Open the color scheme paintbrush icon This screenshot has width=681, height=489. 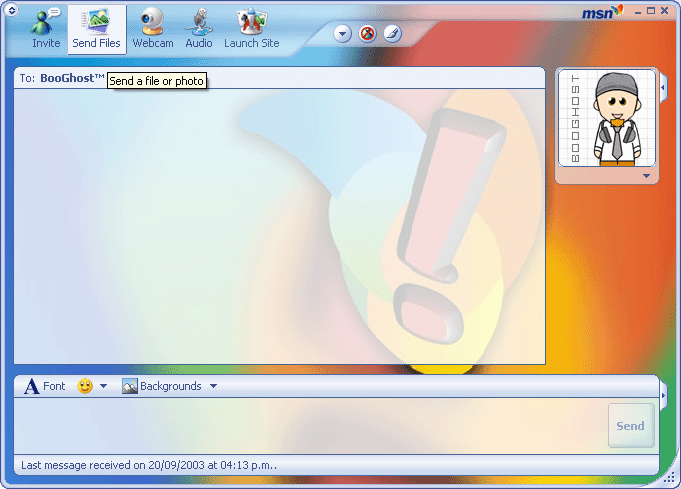(392, 33)
